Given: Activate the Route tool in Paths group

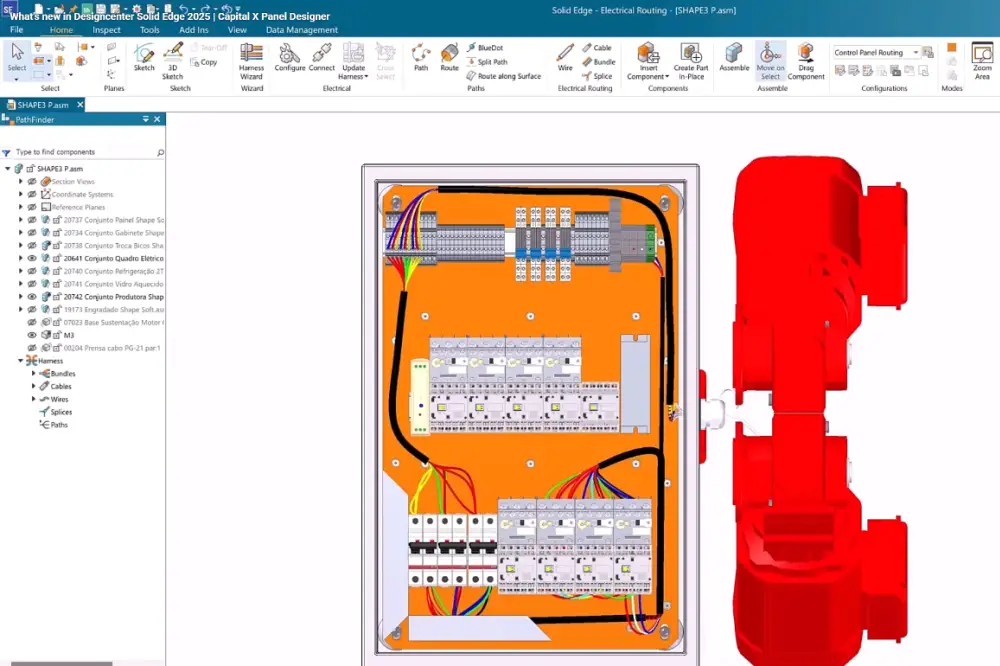Looking at the screenshot, I should point(448,58).
